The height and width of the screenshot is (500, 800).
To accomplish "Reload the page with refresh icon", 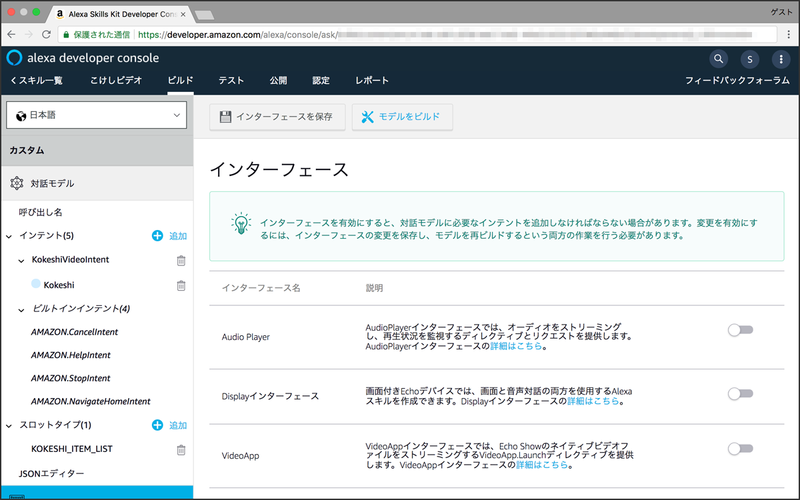I will tap(46, 35).
